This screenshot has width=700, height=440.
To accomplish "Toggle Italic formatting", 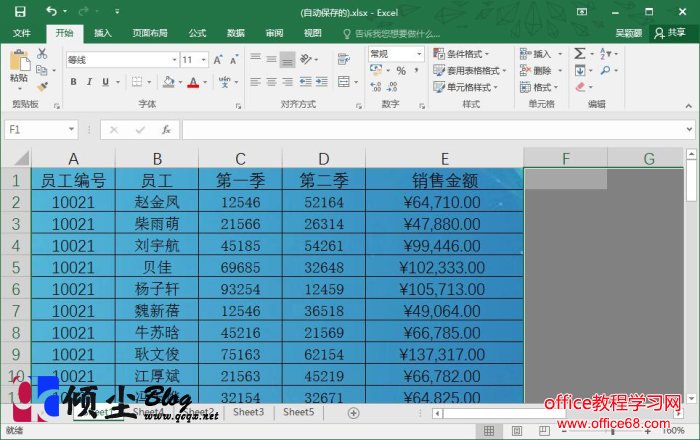I will [x=89, y=82].
